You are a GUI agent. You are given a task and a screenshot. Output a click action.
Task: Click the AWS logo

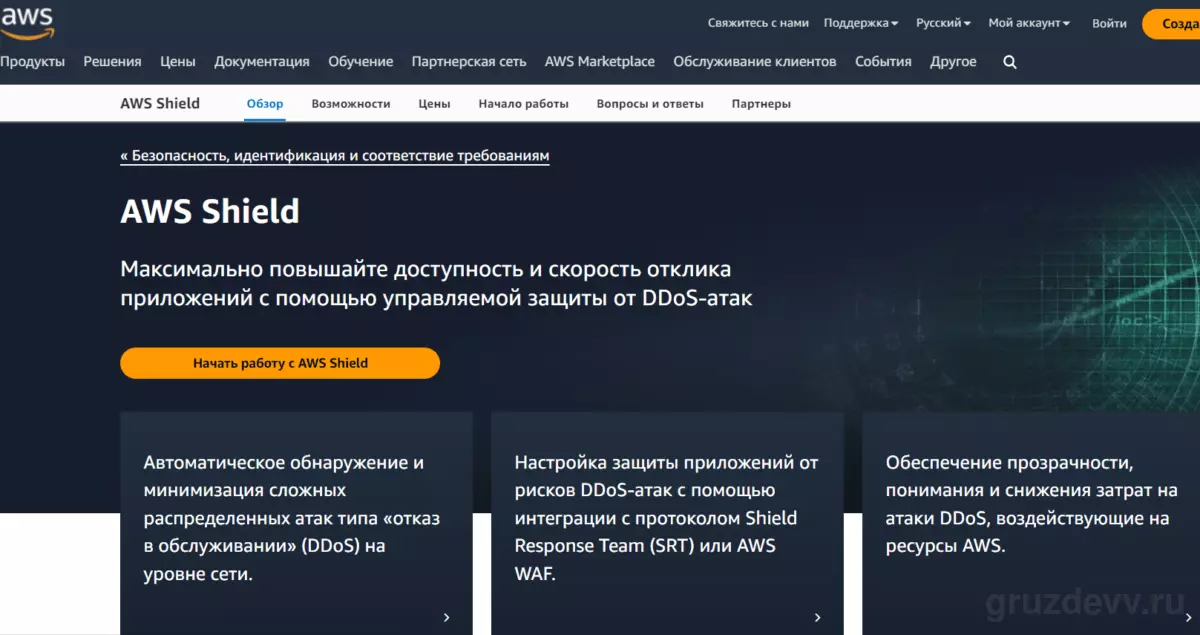tap(26, 22)
